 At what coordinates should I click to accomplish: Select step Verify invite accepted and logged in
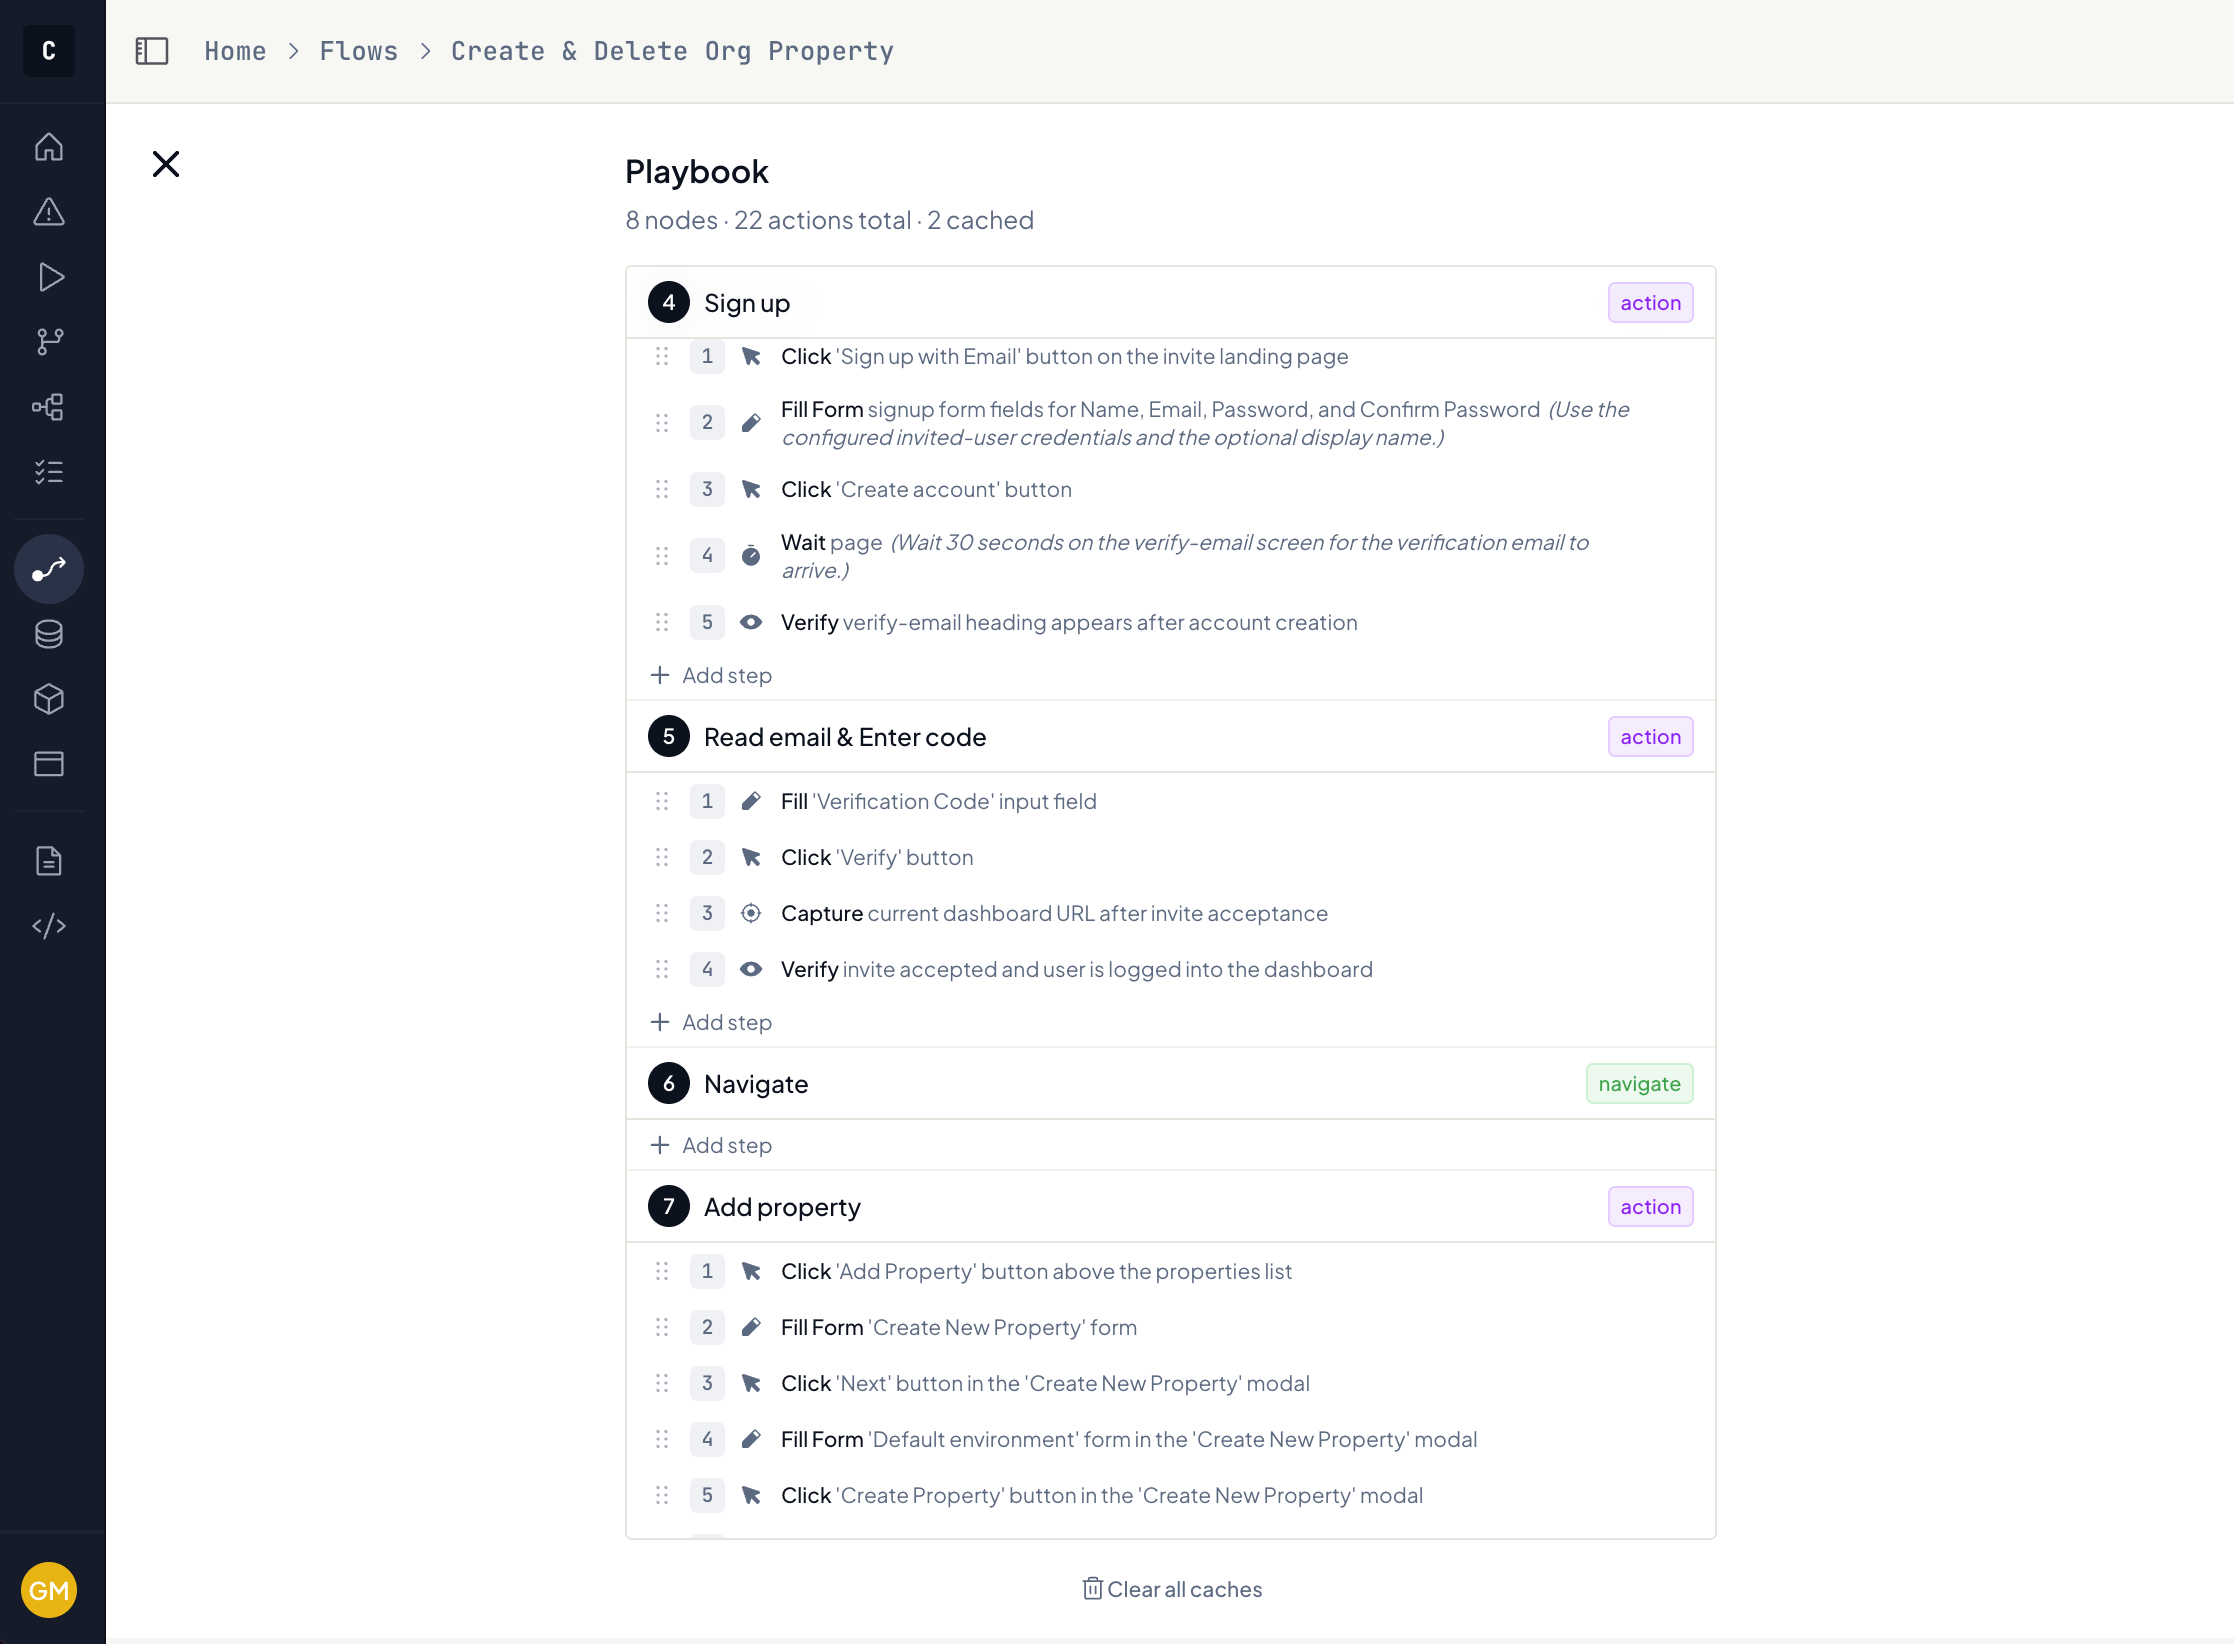1170,969
